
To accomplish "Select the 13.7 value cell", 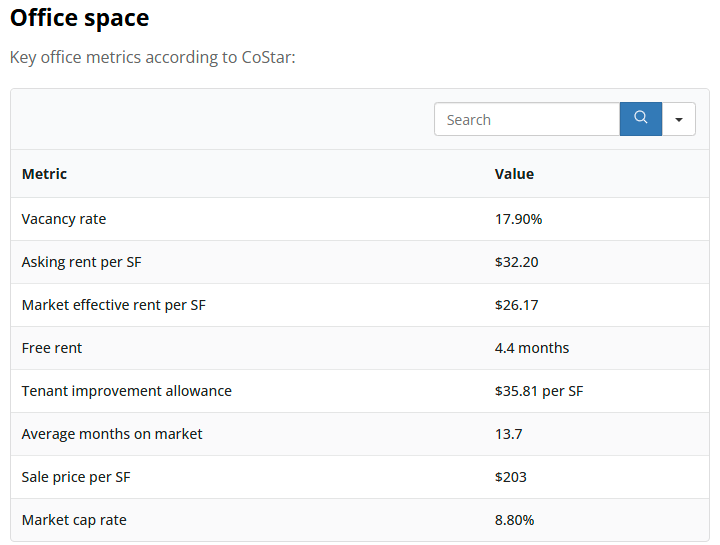I will click(508, 434).
